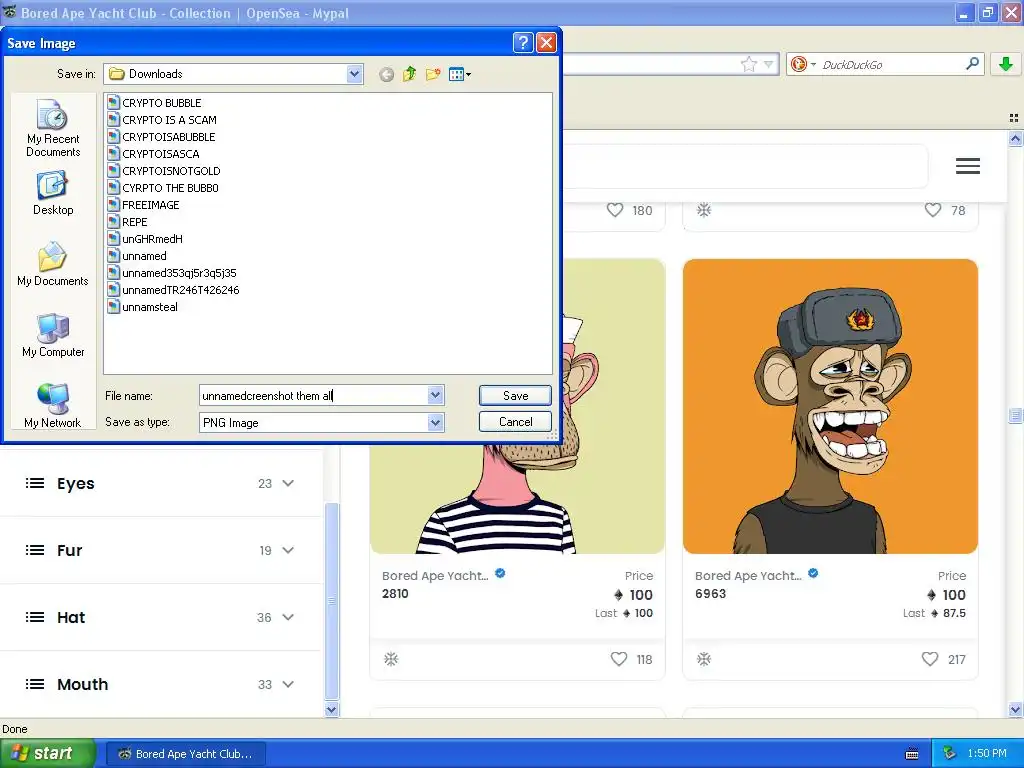Open My Network places shortcut
The image size is (1024, 768).
tap(53, 406)
